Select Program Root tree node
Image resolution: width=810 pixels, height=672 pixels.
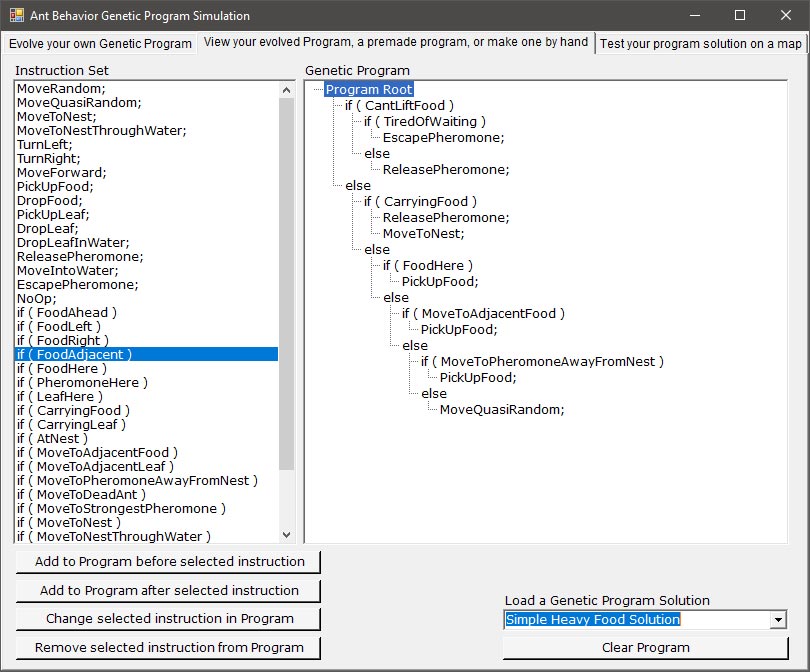tap(369, 89)
